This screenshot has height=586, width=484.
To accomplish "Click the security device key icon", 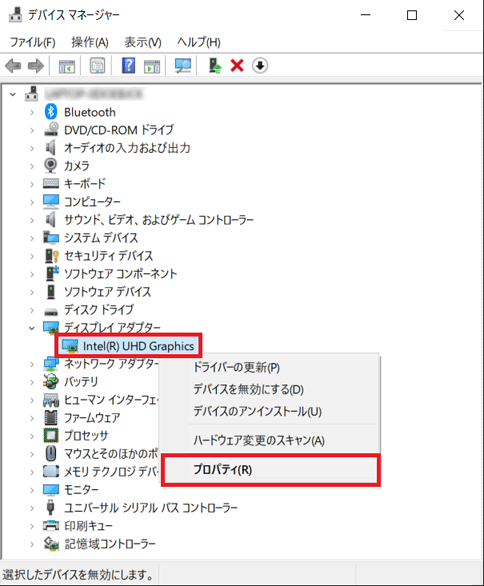I will tap(52, 256).
